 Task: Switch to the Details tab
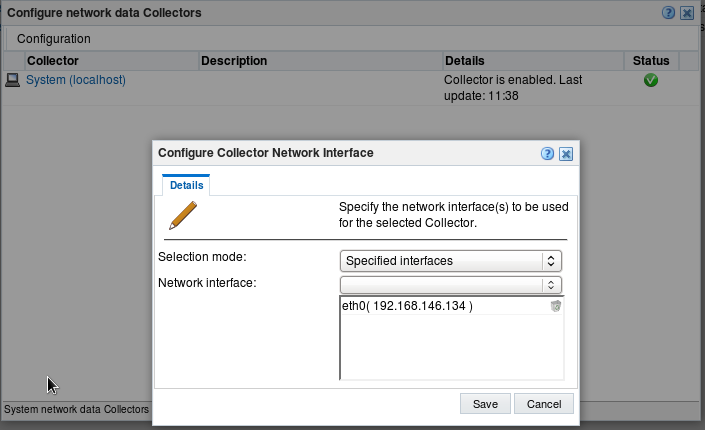pyautogui.click(x=186, y=185)
